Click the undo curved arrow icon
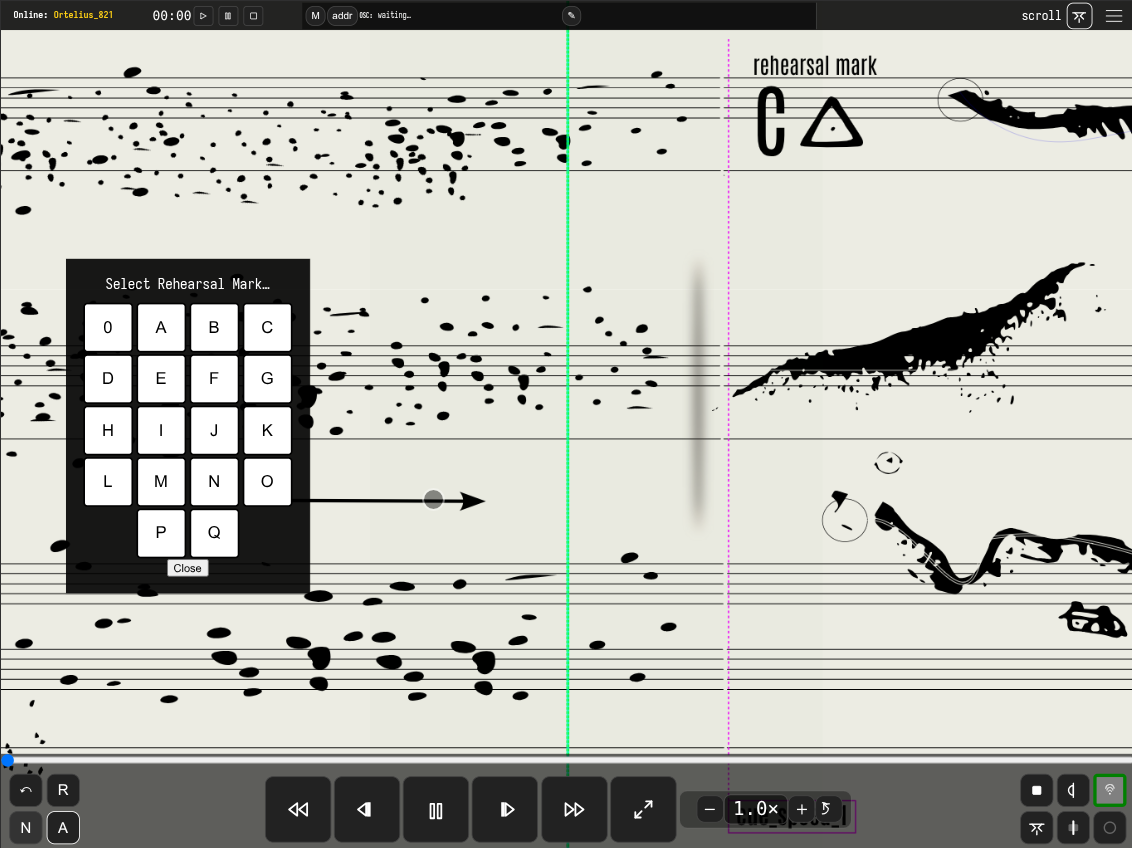This screenshot has height=848, width=1132. [x=26, y=791]
